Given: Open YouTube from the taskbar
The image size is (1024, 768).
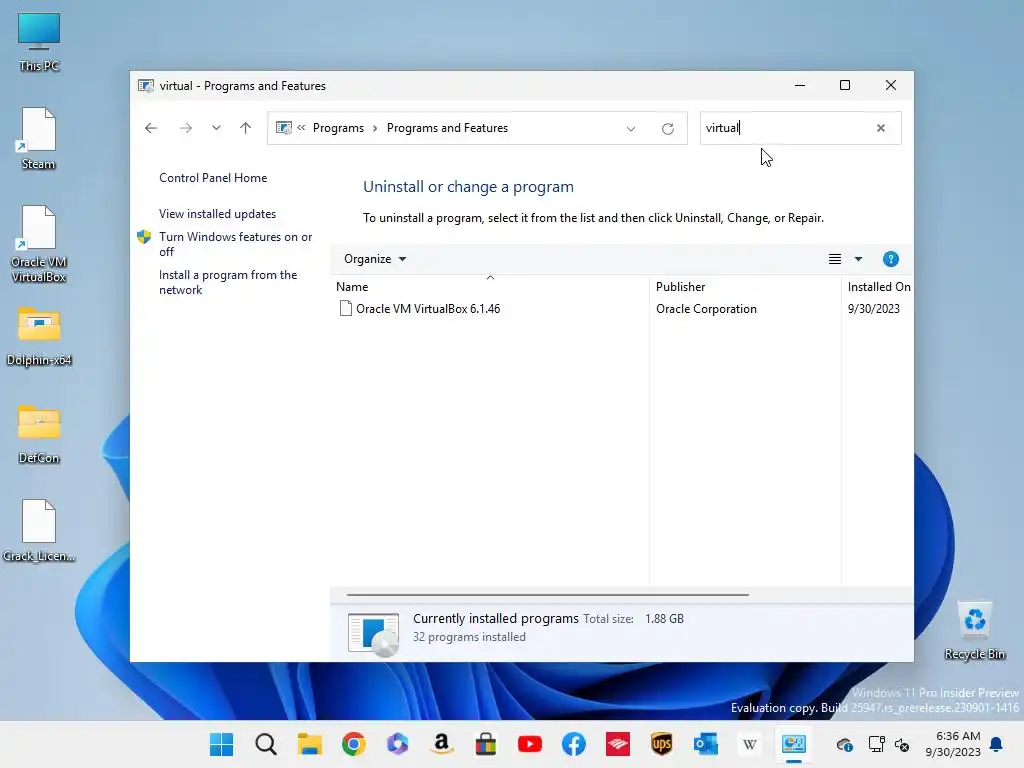Looking at the screenshot, I should (x=530, y=744).
